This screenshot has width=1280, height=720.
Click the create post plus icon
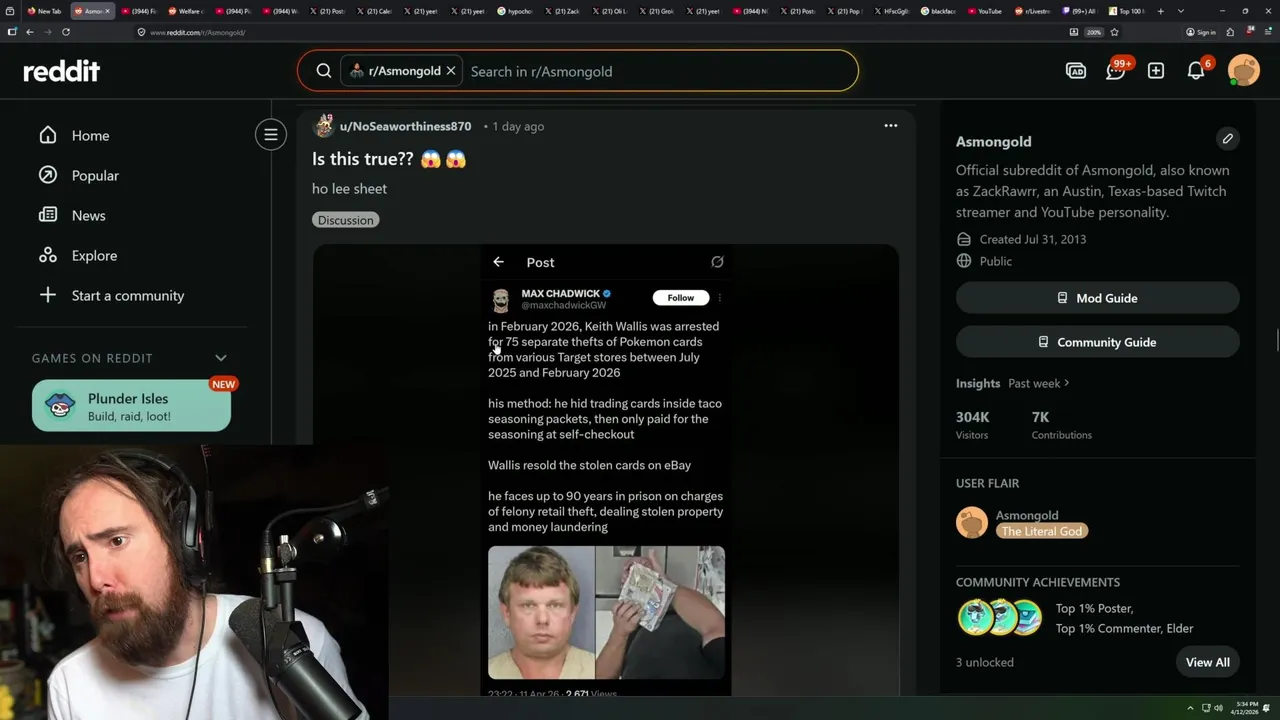1156,71
